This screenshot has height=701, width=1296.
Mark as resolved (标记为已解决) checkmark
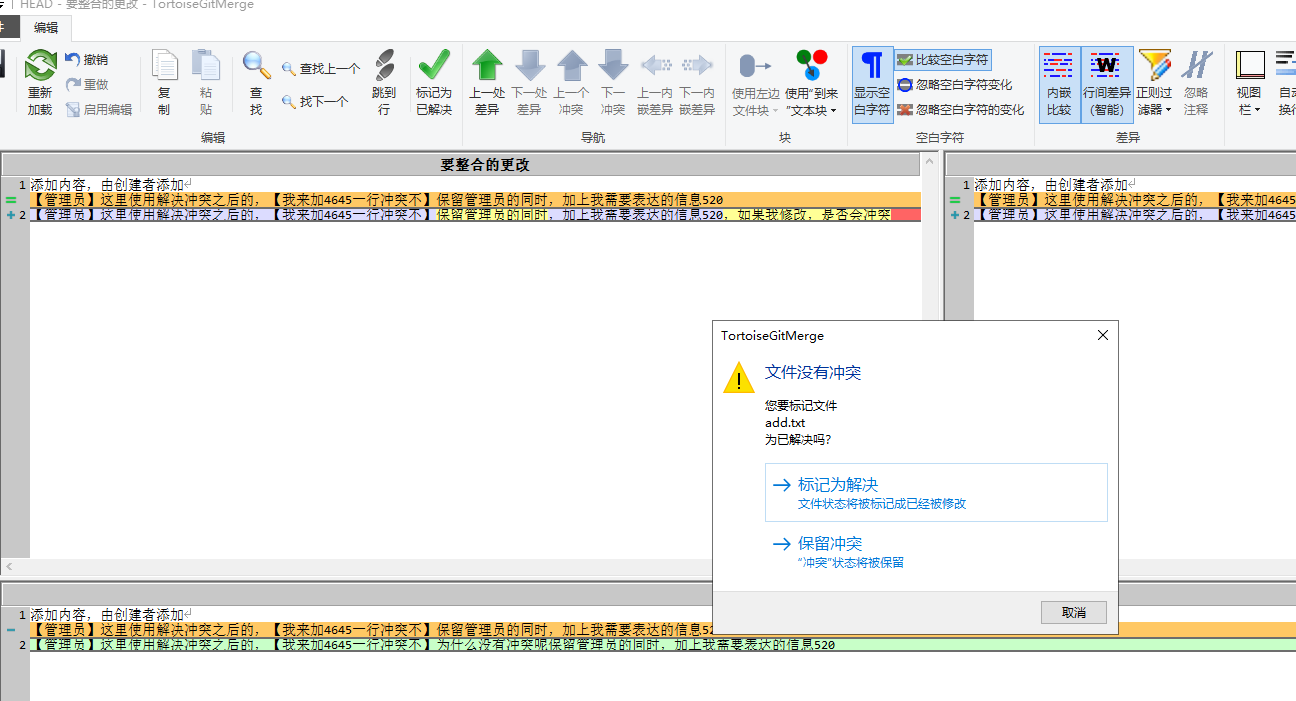(x=434, y=66)
